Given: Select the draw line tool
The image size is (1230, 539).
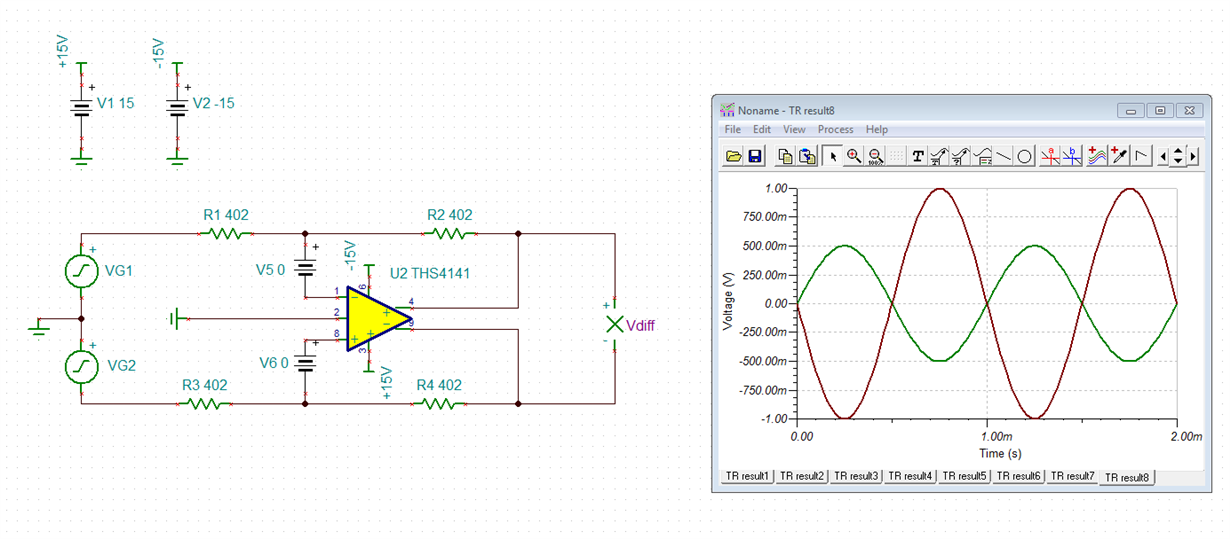Looking at the screenshot, I should (x=1004, y=156).
